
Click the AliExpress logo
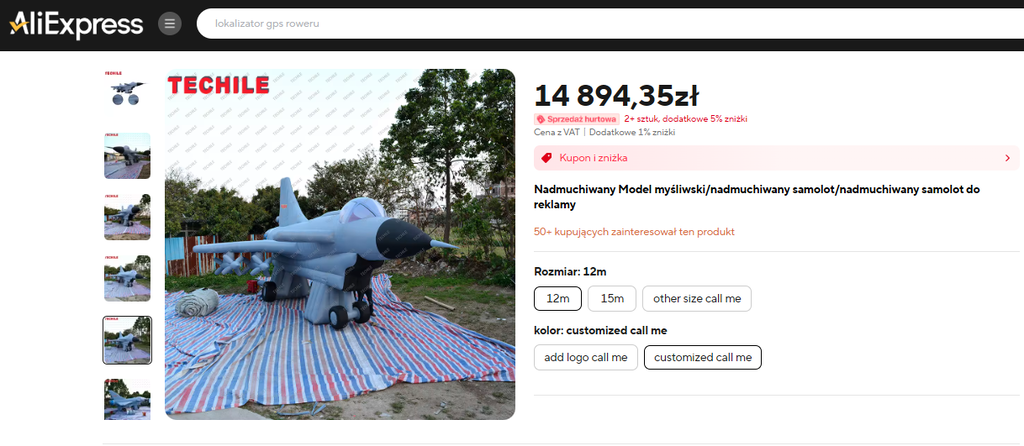[x=76, y=24]
